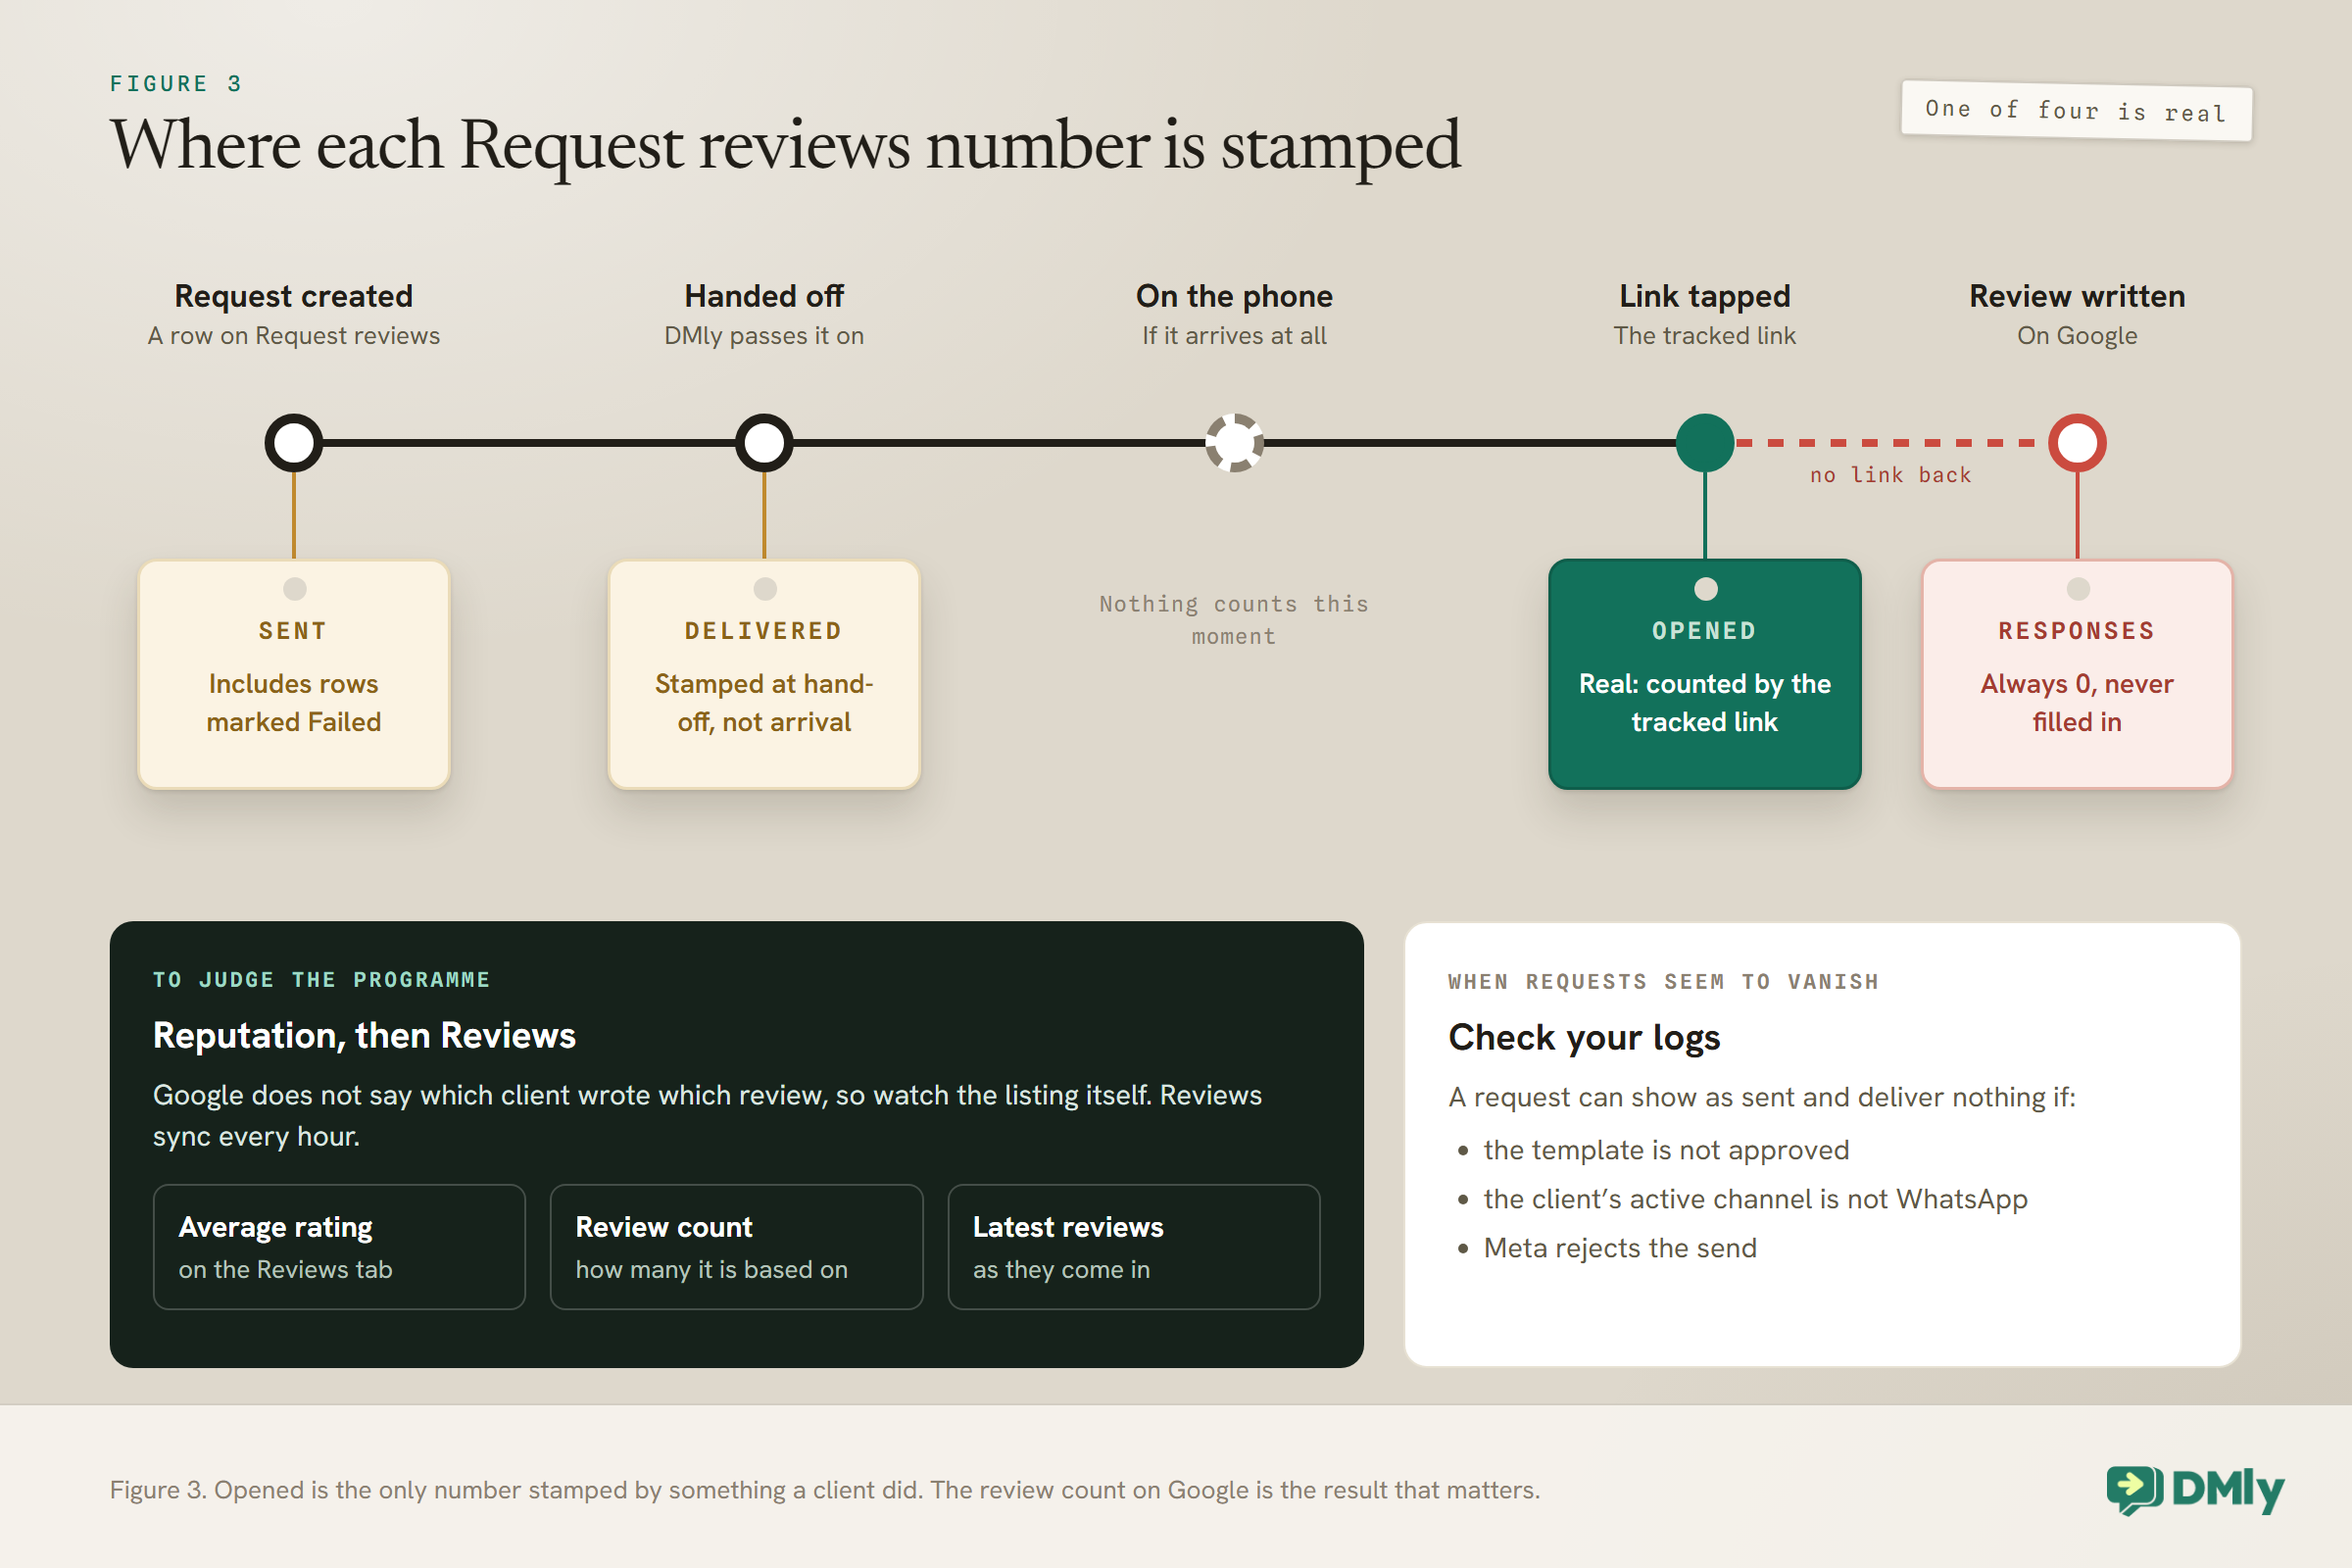The height and width of the screenshot is (1568, 2352).
Task: Click the red Review written node
Action: point(2077,443)
